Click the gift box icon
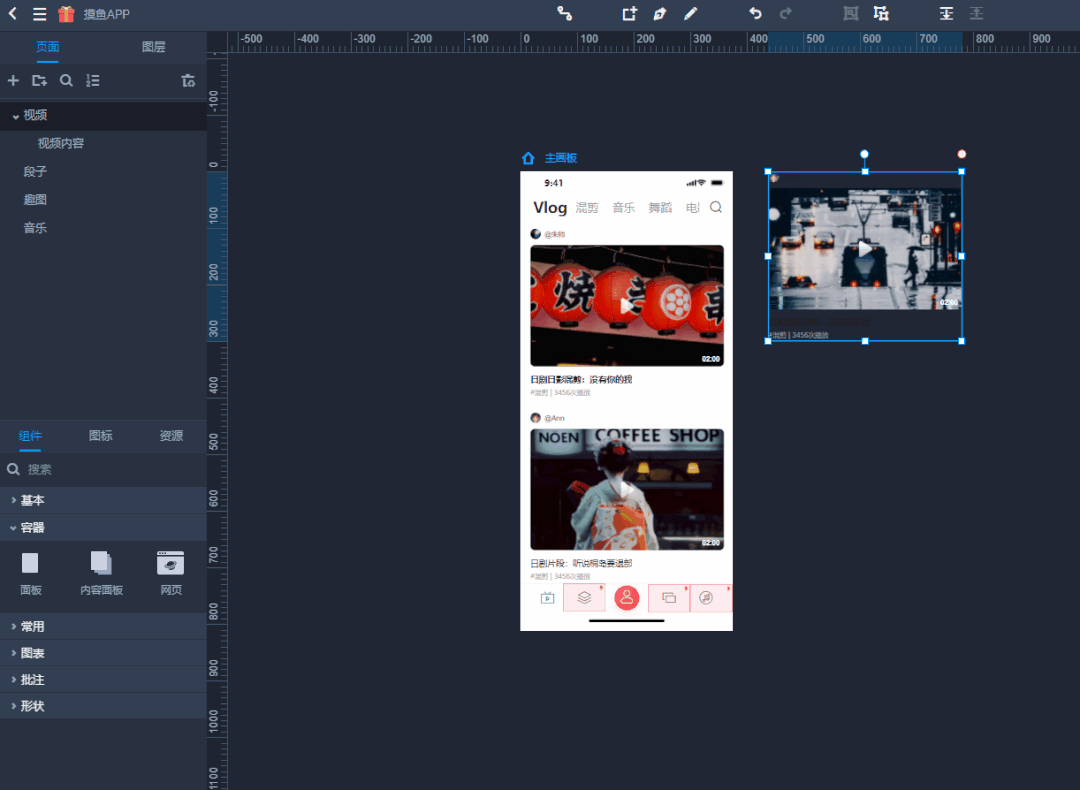1080x790 pixels. 66,14
